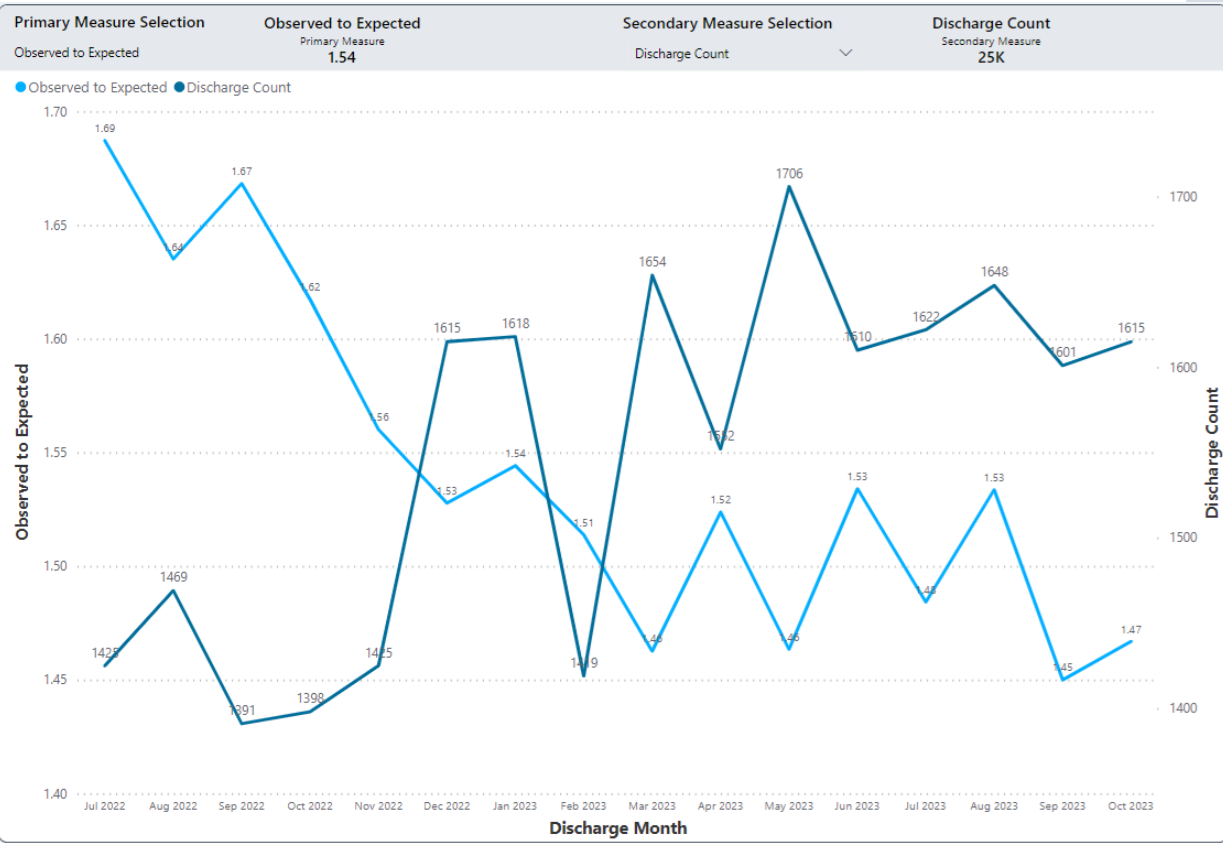Select the 1.69 data point for Jul 2022
The height and width of the screenshot is (843, 1225).
(105, 140)
